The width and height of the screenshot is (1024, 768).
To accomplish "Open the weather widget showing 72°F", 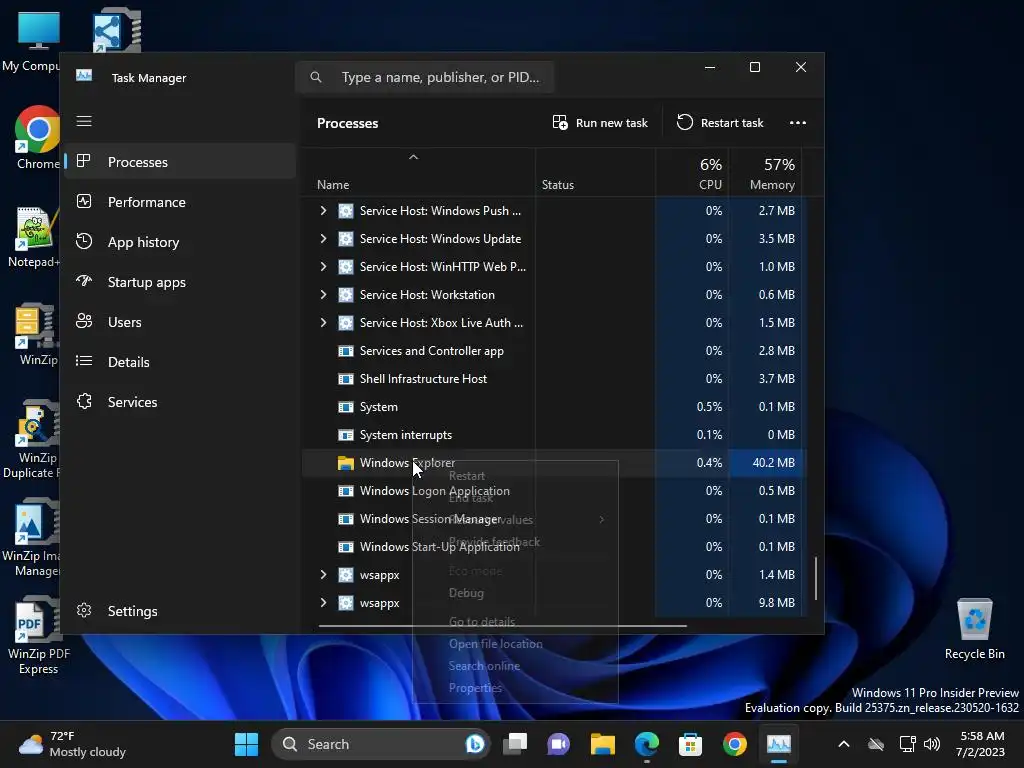I will [72, 744].
